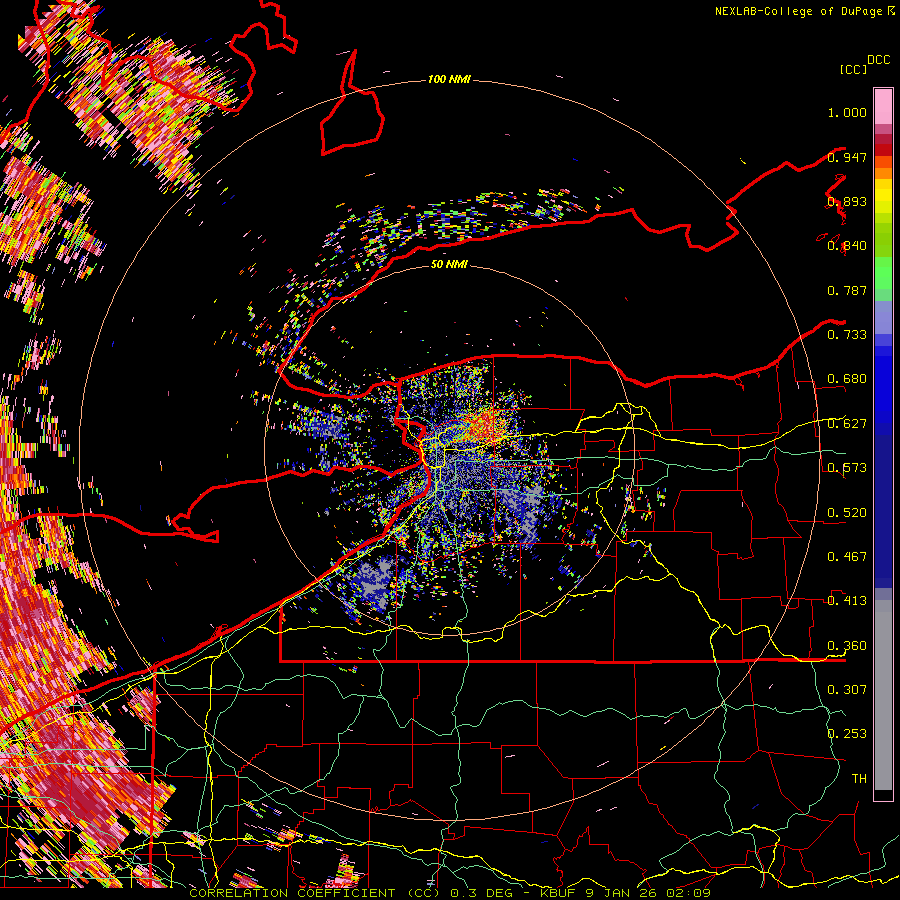
Task: Click the 0.733 color scale value
Action: [847, 335]
